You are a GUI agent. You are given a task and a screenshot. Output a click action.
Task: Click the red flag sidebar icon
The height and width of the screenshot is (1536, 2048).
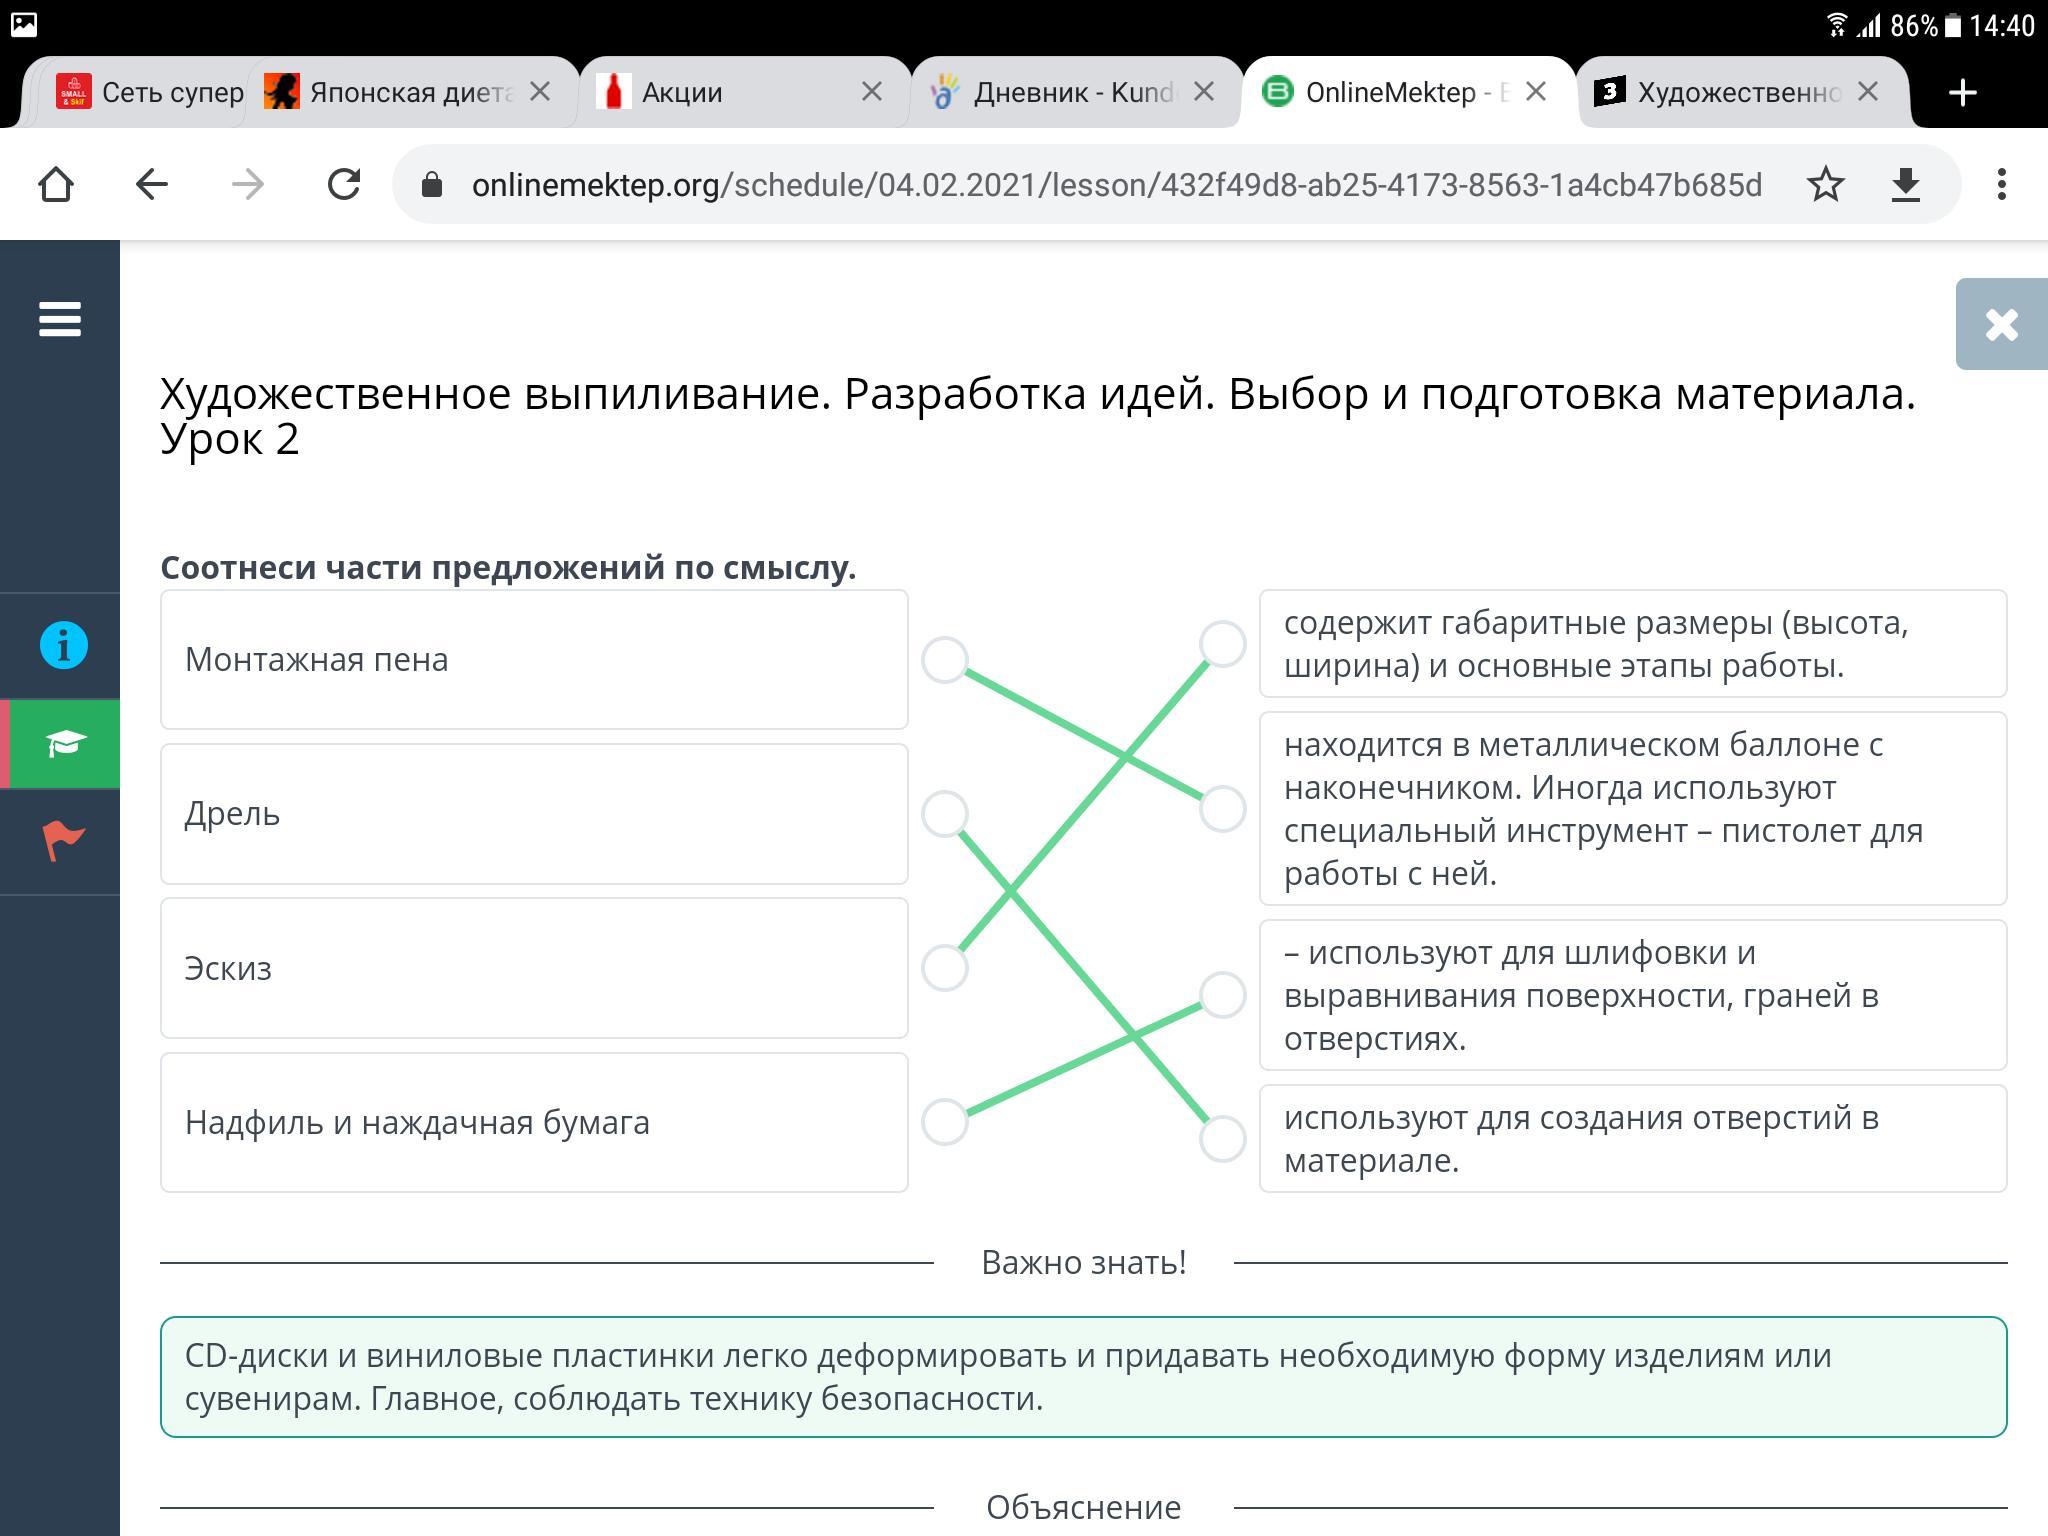coord(63,840)
